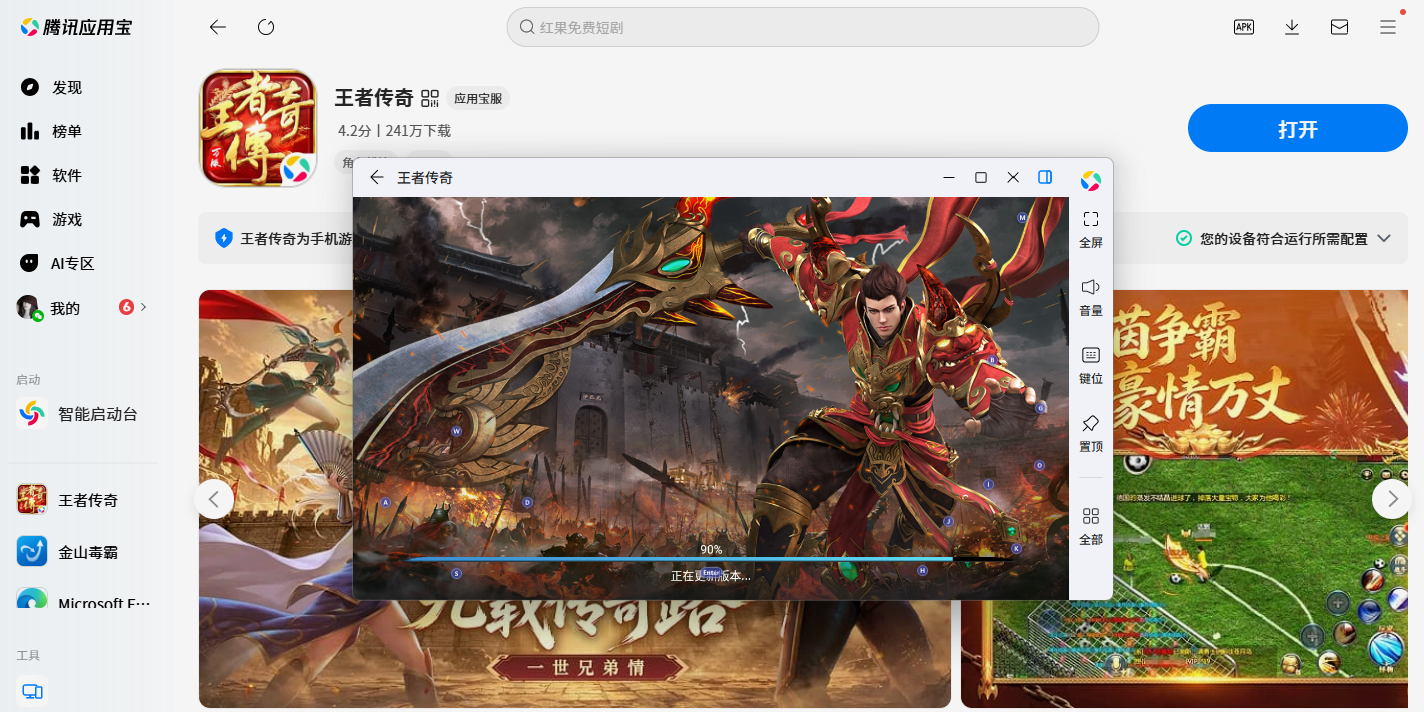
Task: Switch the game to 全屏 fullscreen
Action: click(1091, 230)
